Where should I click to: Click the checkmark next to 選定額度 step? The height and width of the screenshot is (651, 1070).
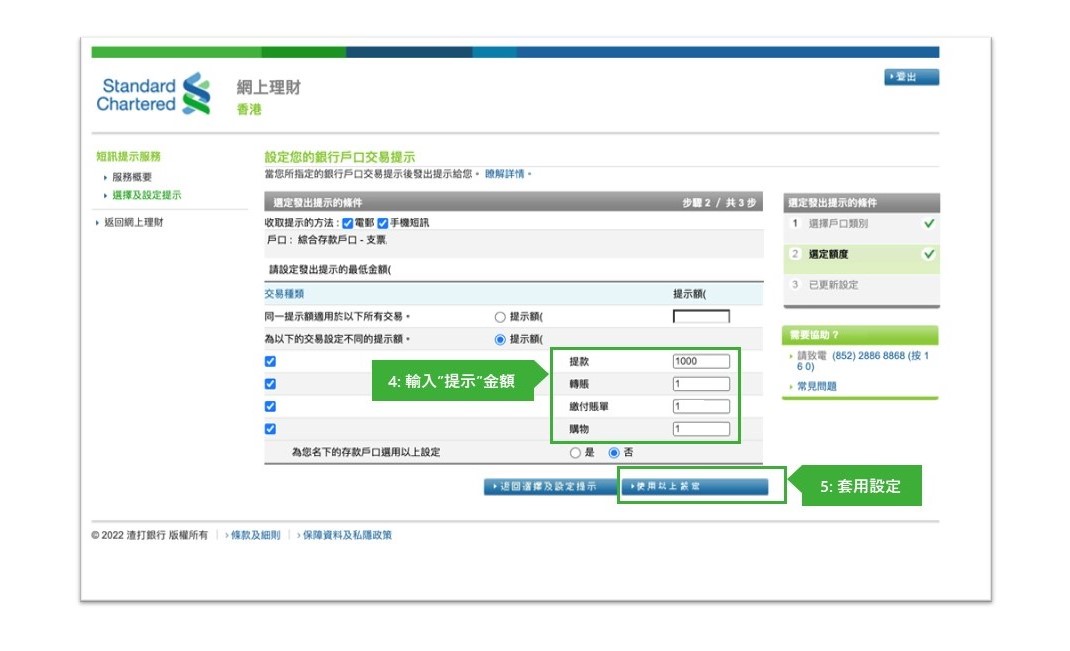930,255
